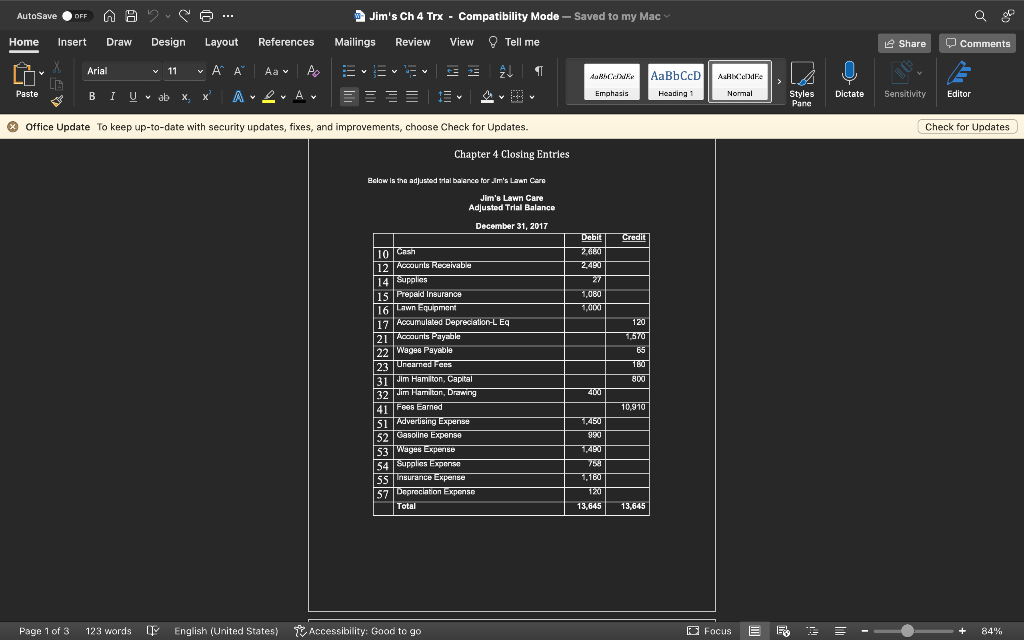Enter Focus mode from status bar
This screenshot has height=640, width=1024.
709,631
